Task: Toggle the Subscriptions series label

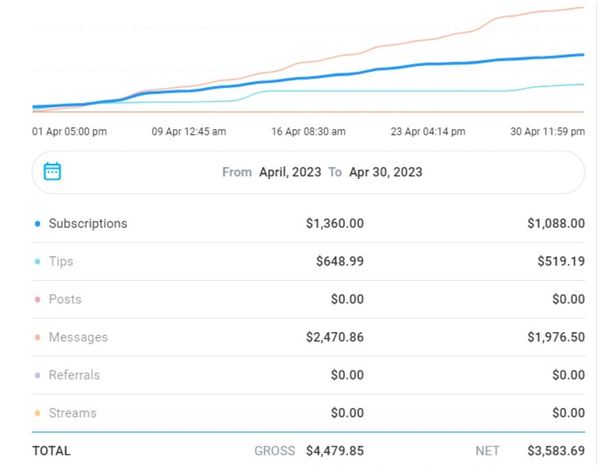Action: point(88,224)
